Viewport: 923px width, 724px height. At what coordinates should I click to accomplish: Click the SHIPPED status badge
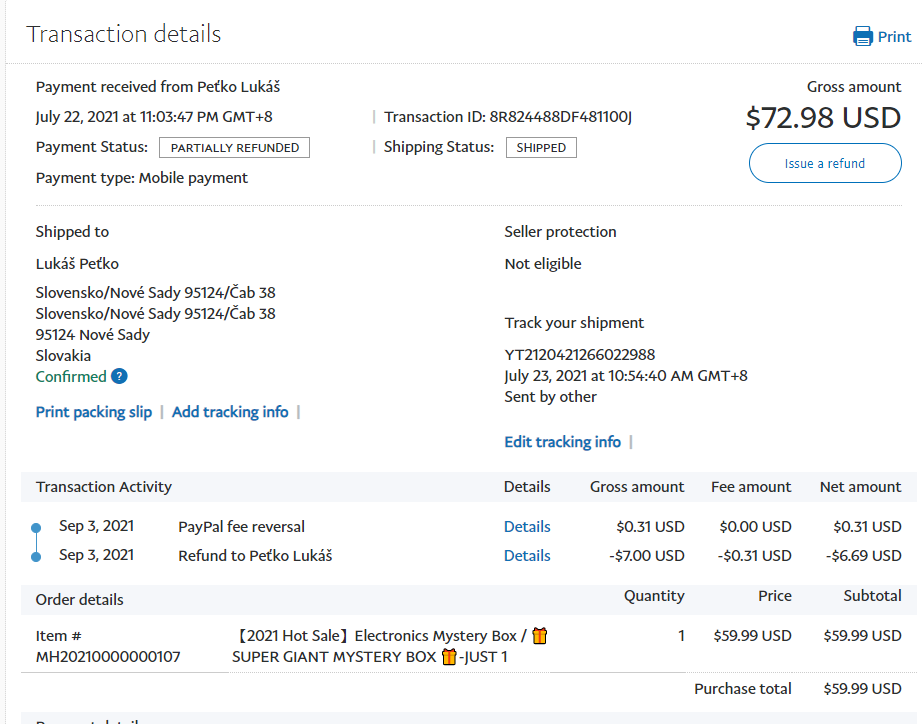[541, 148]
